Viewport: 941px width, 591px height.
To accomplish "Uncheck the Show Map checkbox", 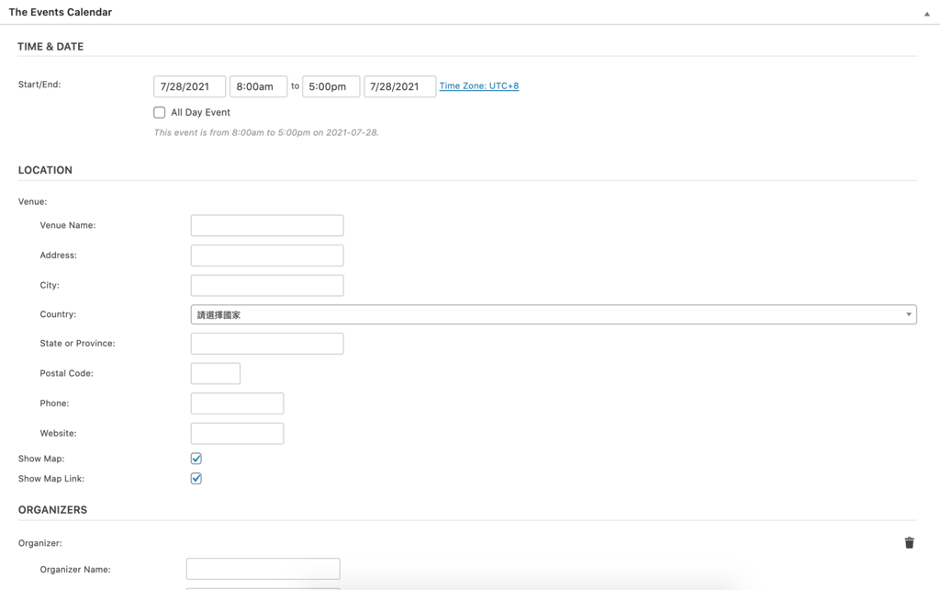I will click(x=196, y=458).
